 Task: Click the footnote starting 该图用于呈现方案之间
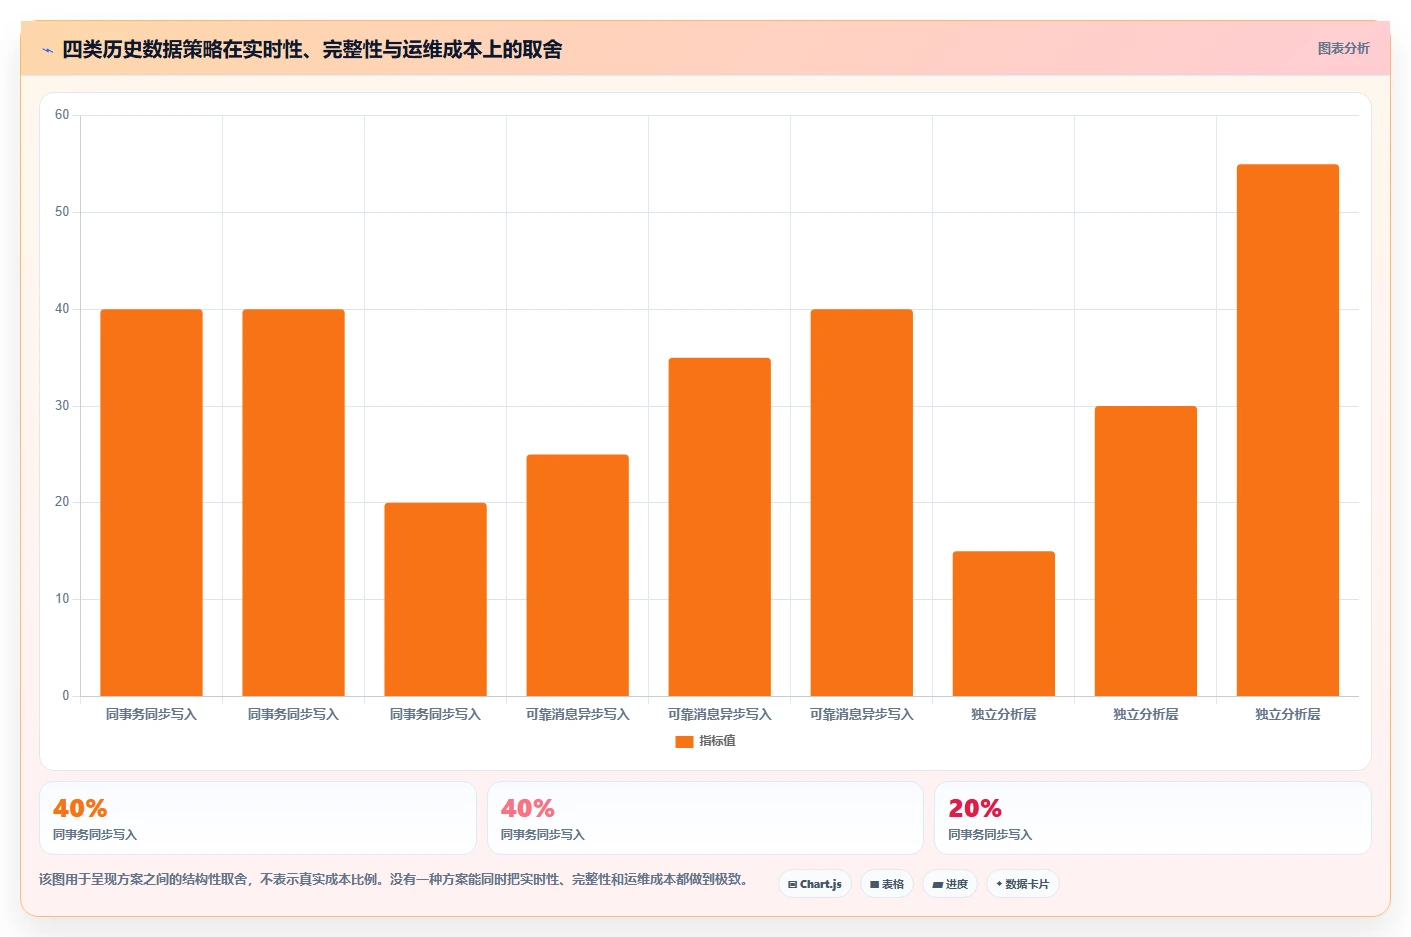click(393, 879)
